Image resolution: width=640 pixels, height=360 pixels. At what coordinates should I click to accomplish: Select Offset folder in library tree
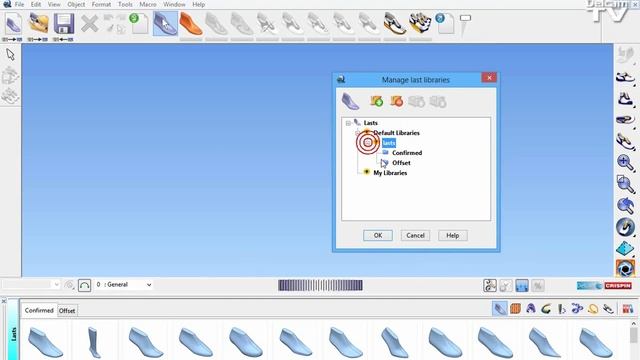point(401,163)
